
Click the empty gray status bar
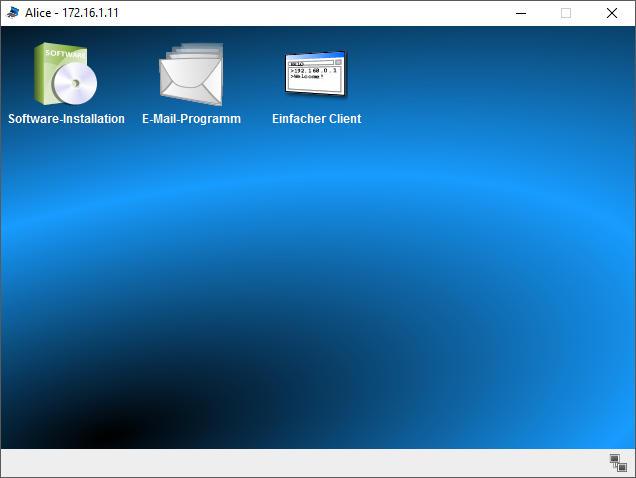pos(300,462)
